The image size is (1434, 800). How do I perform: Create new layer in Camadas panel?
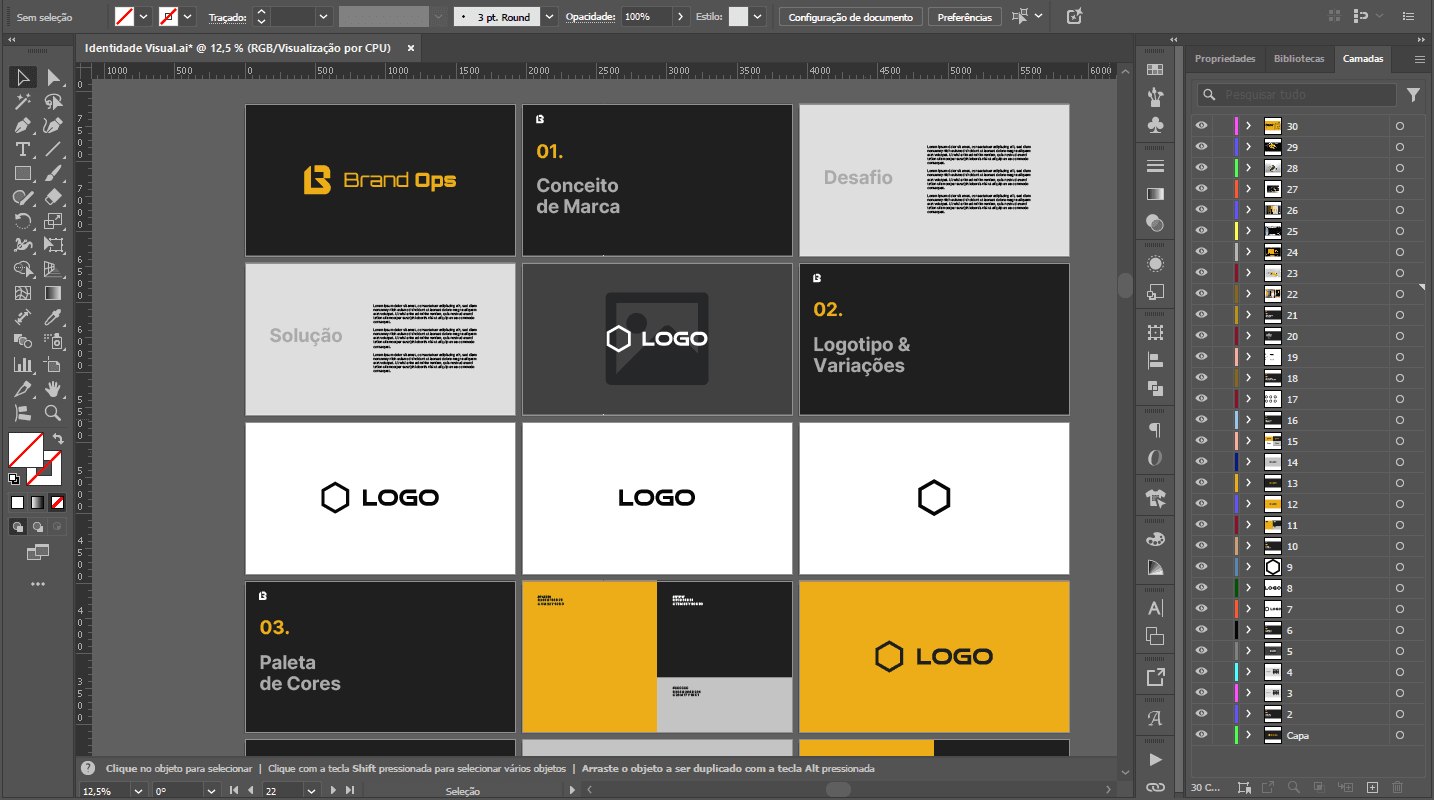(1372, 788)
